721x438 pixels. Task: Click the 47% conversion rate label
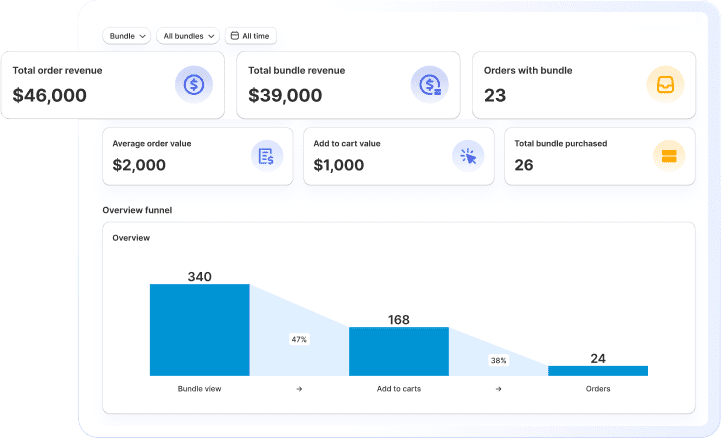pos(299,339)
